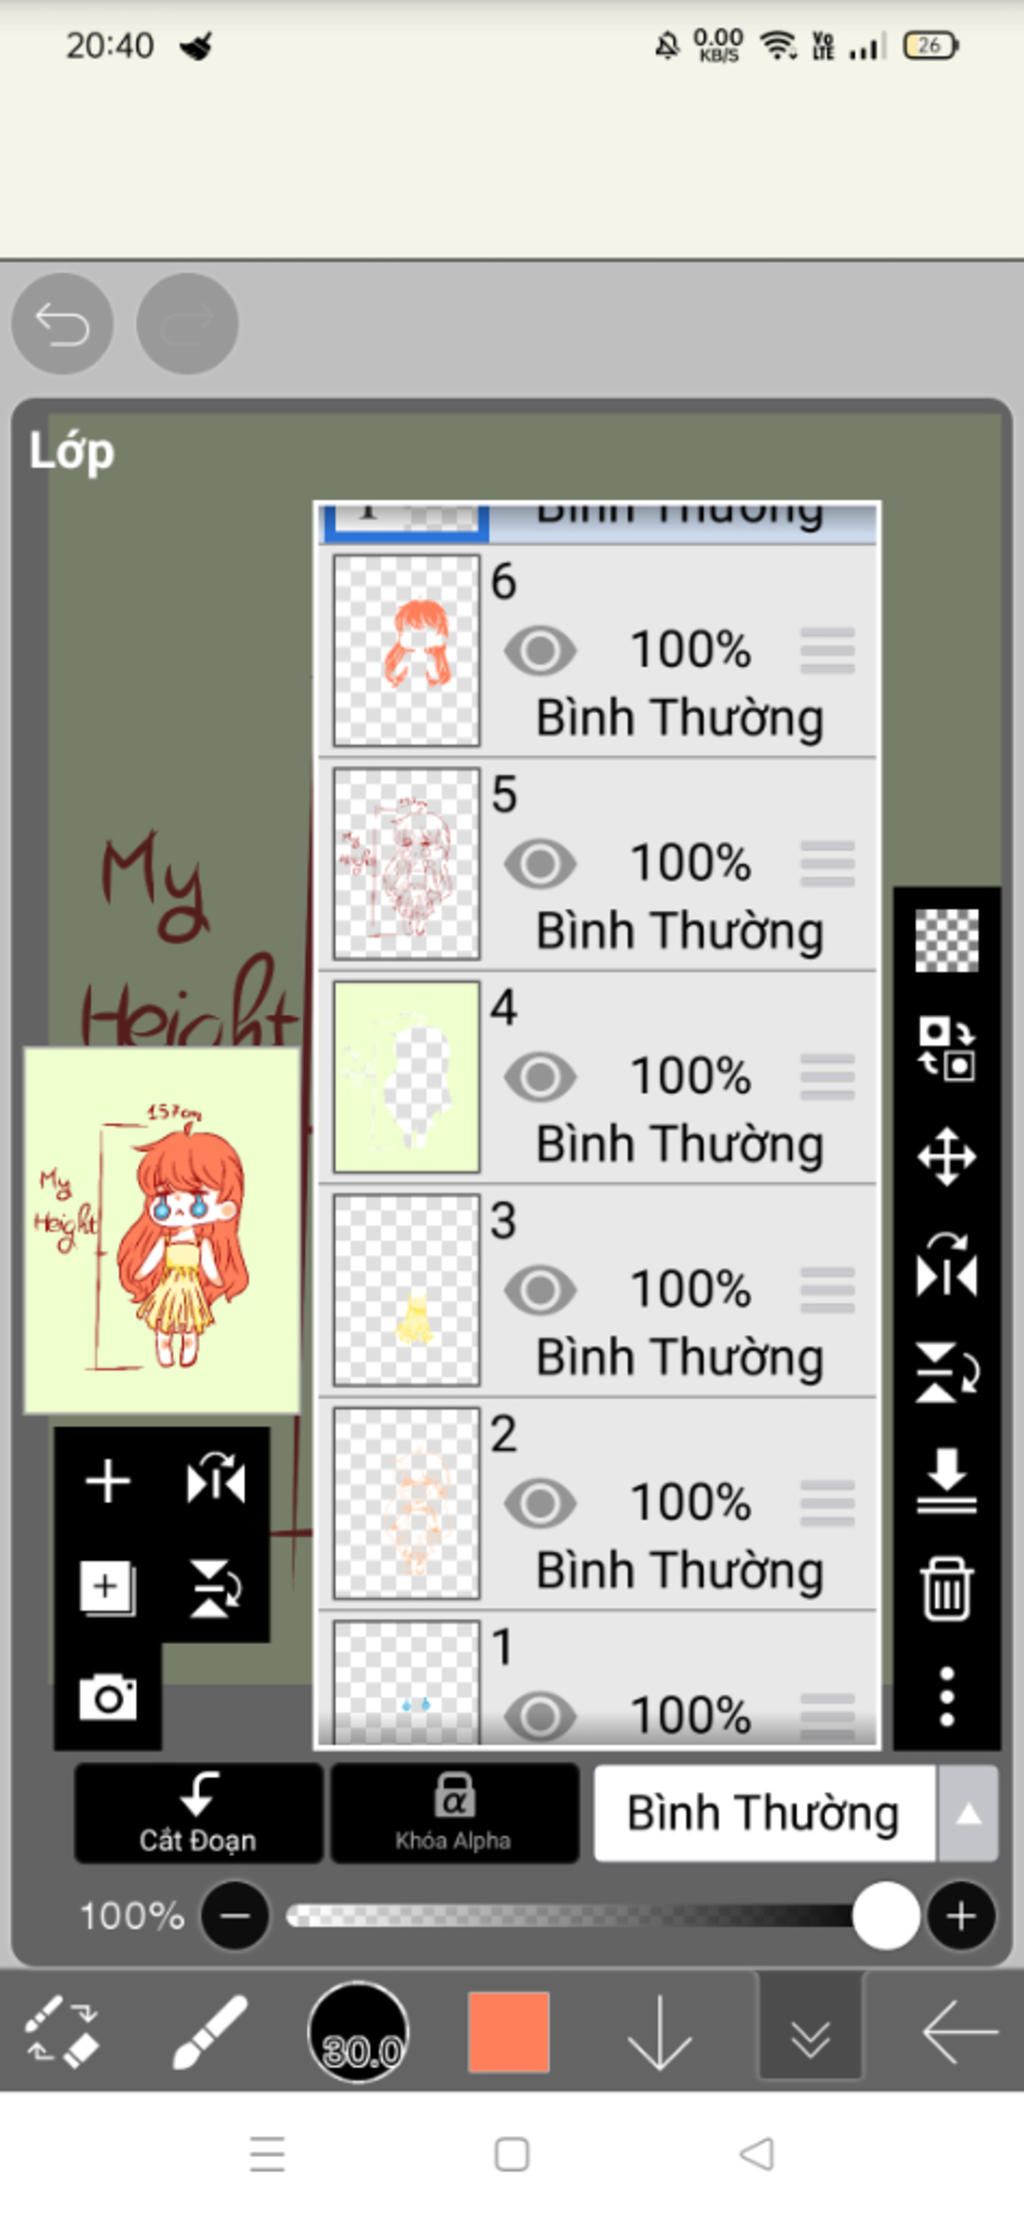Select the brush tool

pyautogui.click(x=209, y=2032)
